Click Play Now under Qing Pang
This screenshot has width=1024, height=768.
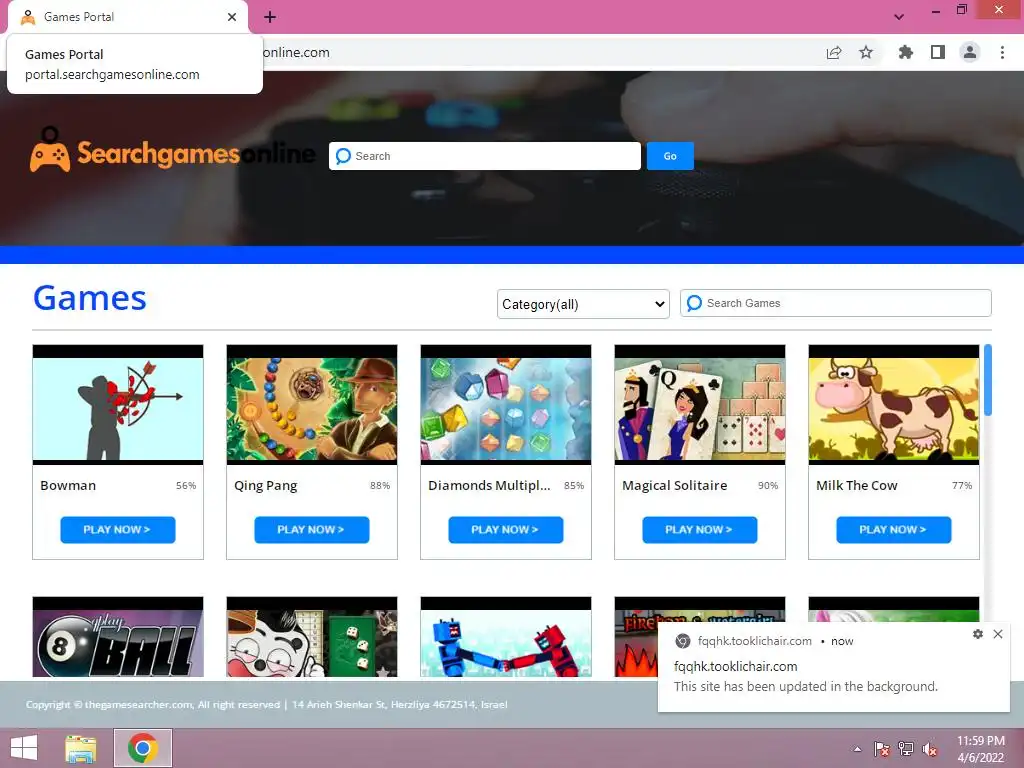[312, 530]
